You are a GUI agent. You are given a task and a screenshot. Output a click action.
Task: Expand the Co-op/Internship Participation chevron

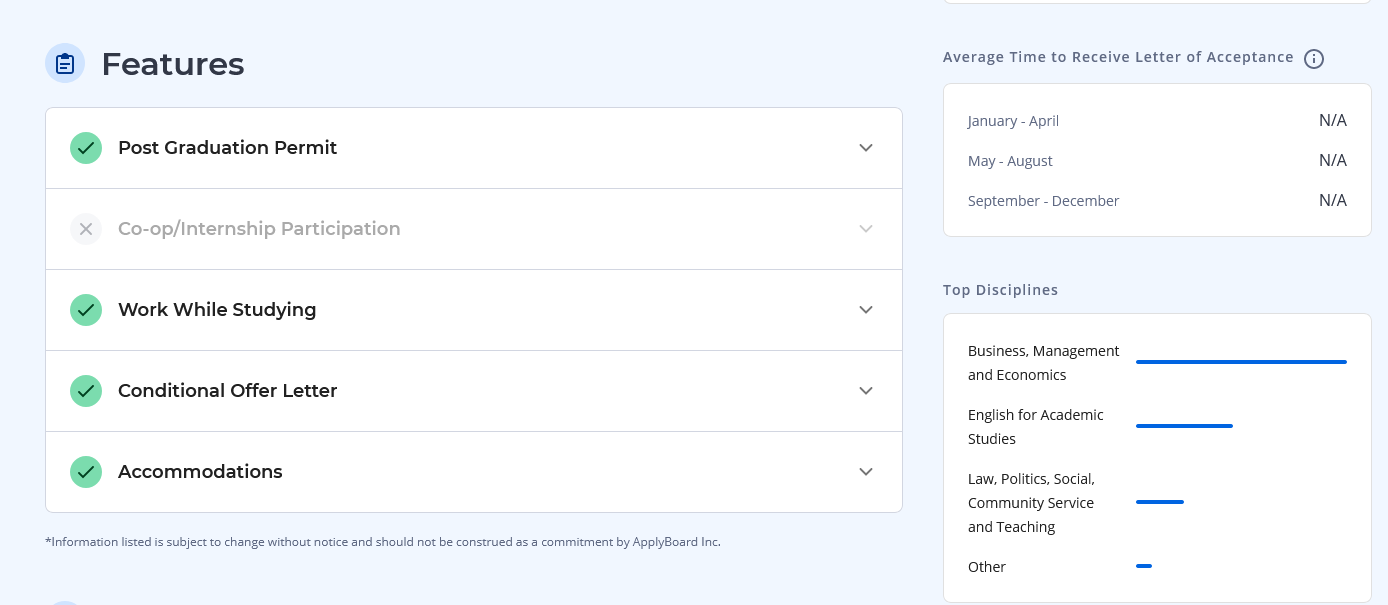[866, 229]
